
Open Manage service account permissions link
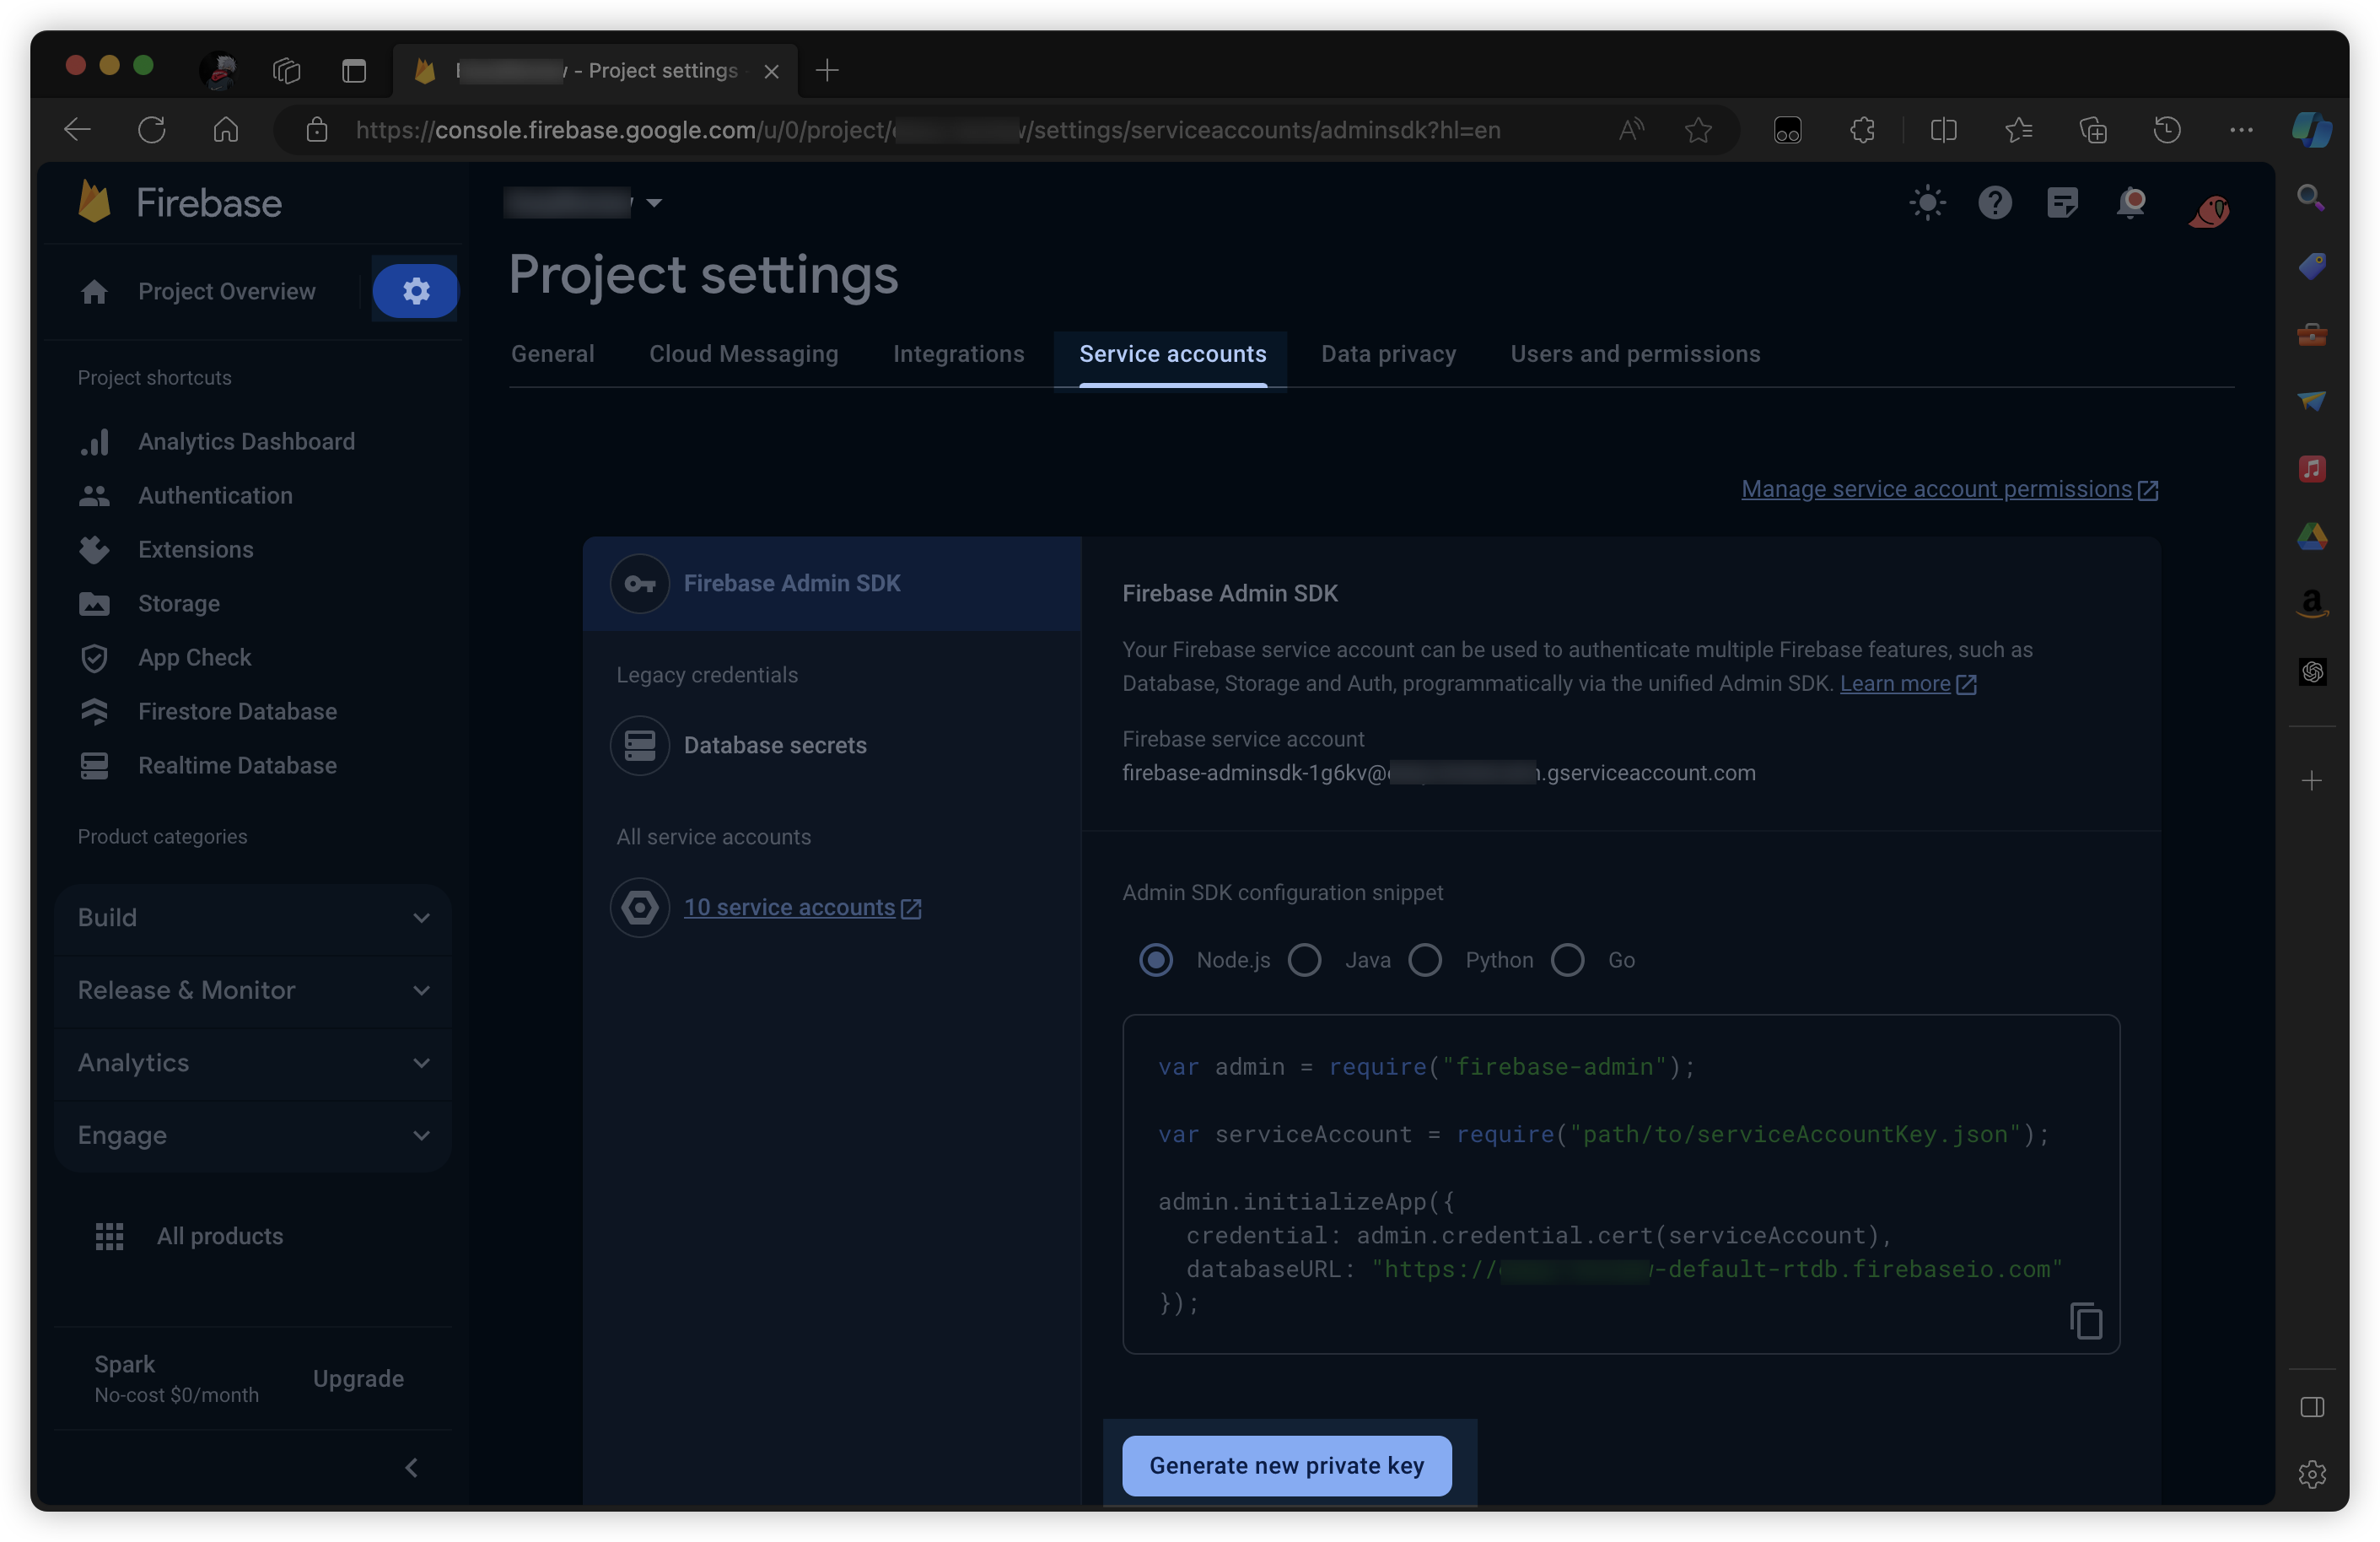pos(1950,489)
